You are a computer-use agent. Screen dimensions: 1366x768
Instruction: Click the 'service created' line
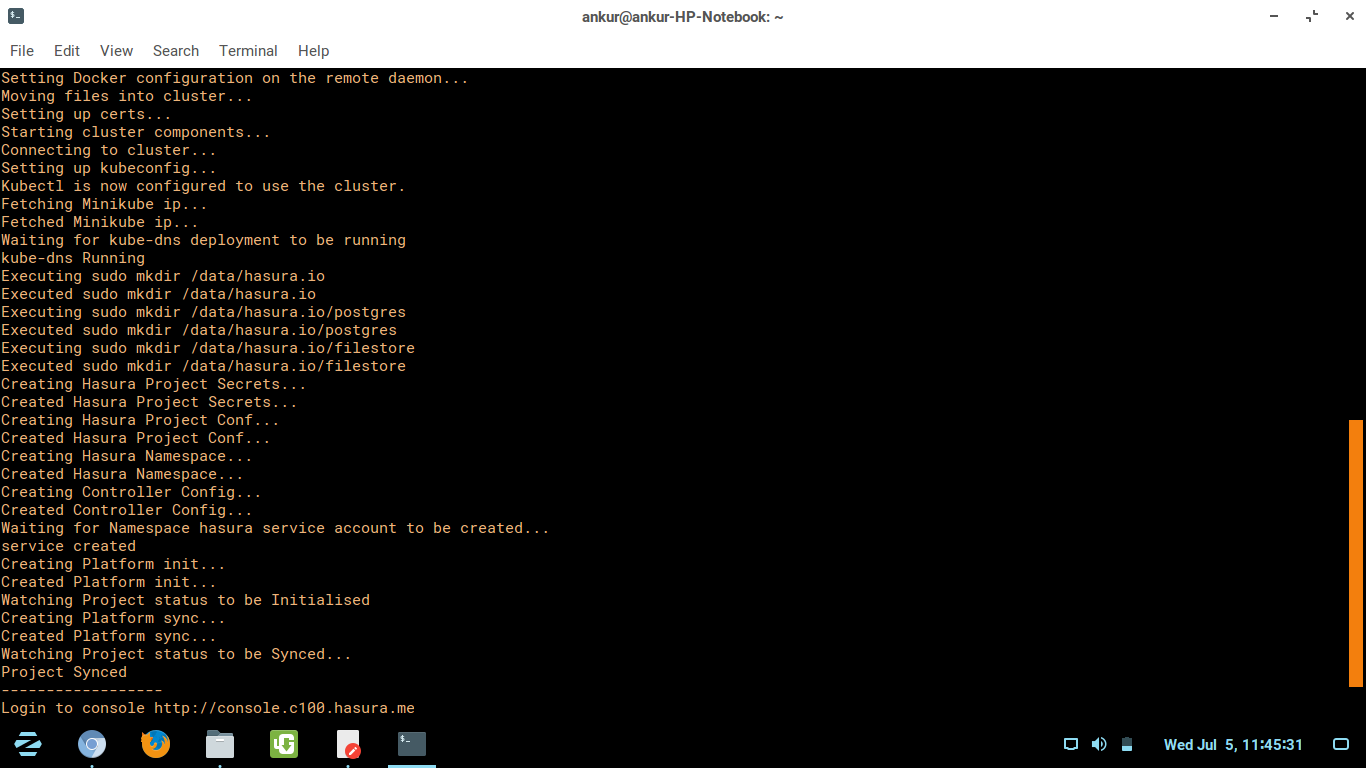68,546
